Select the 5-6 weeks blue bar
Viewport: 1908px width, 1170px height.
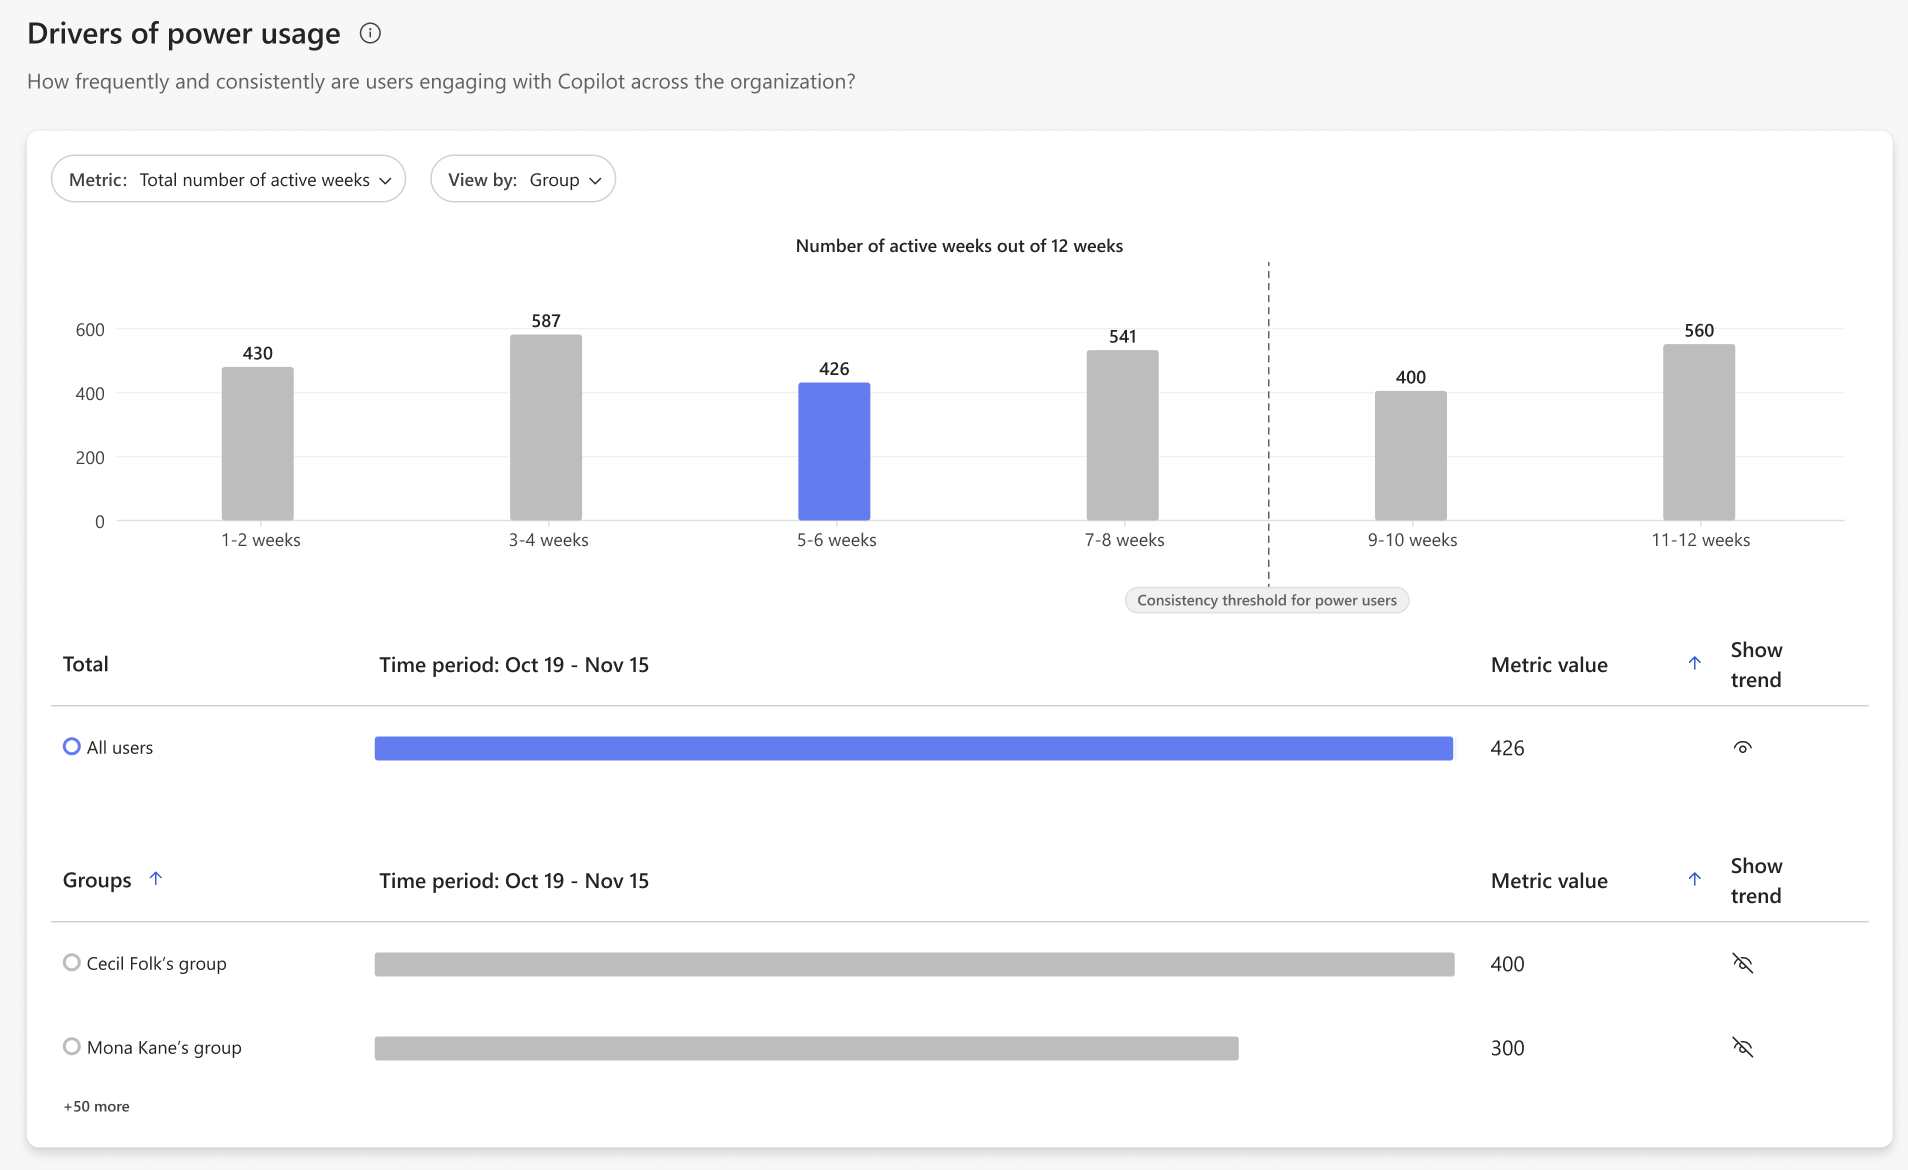[834, 452]
